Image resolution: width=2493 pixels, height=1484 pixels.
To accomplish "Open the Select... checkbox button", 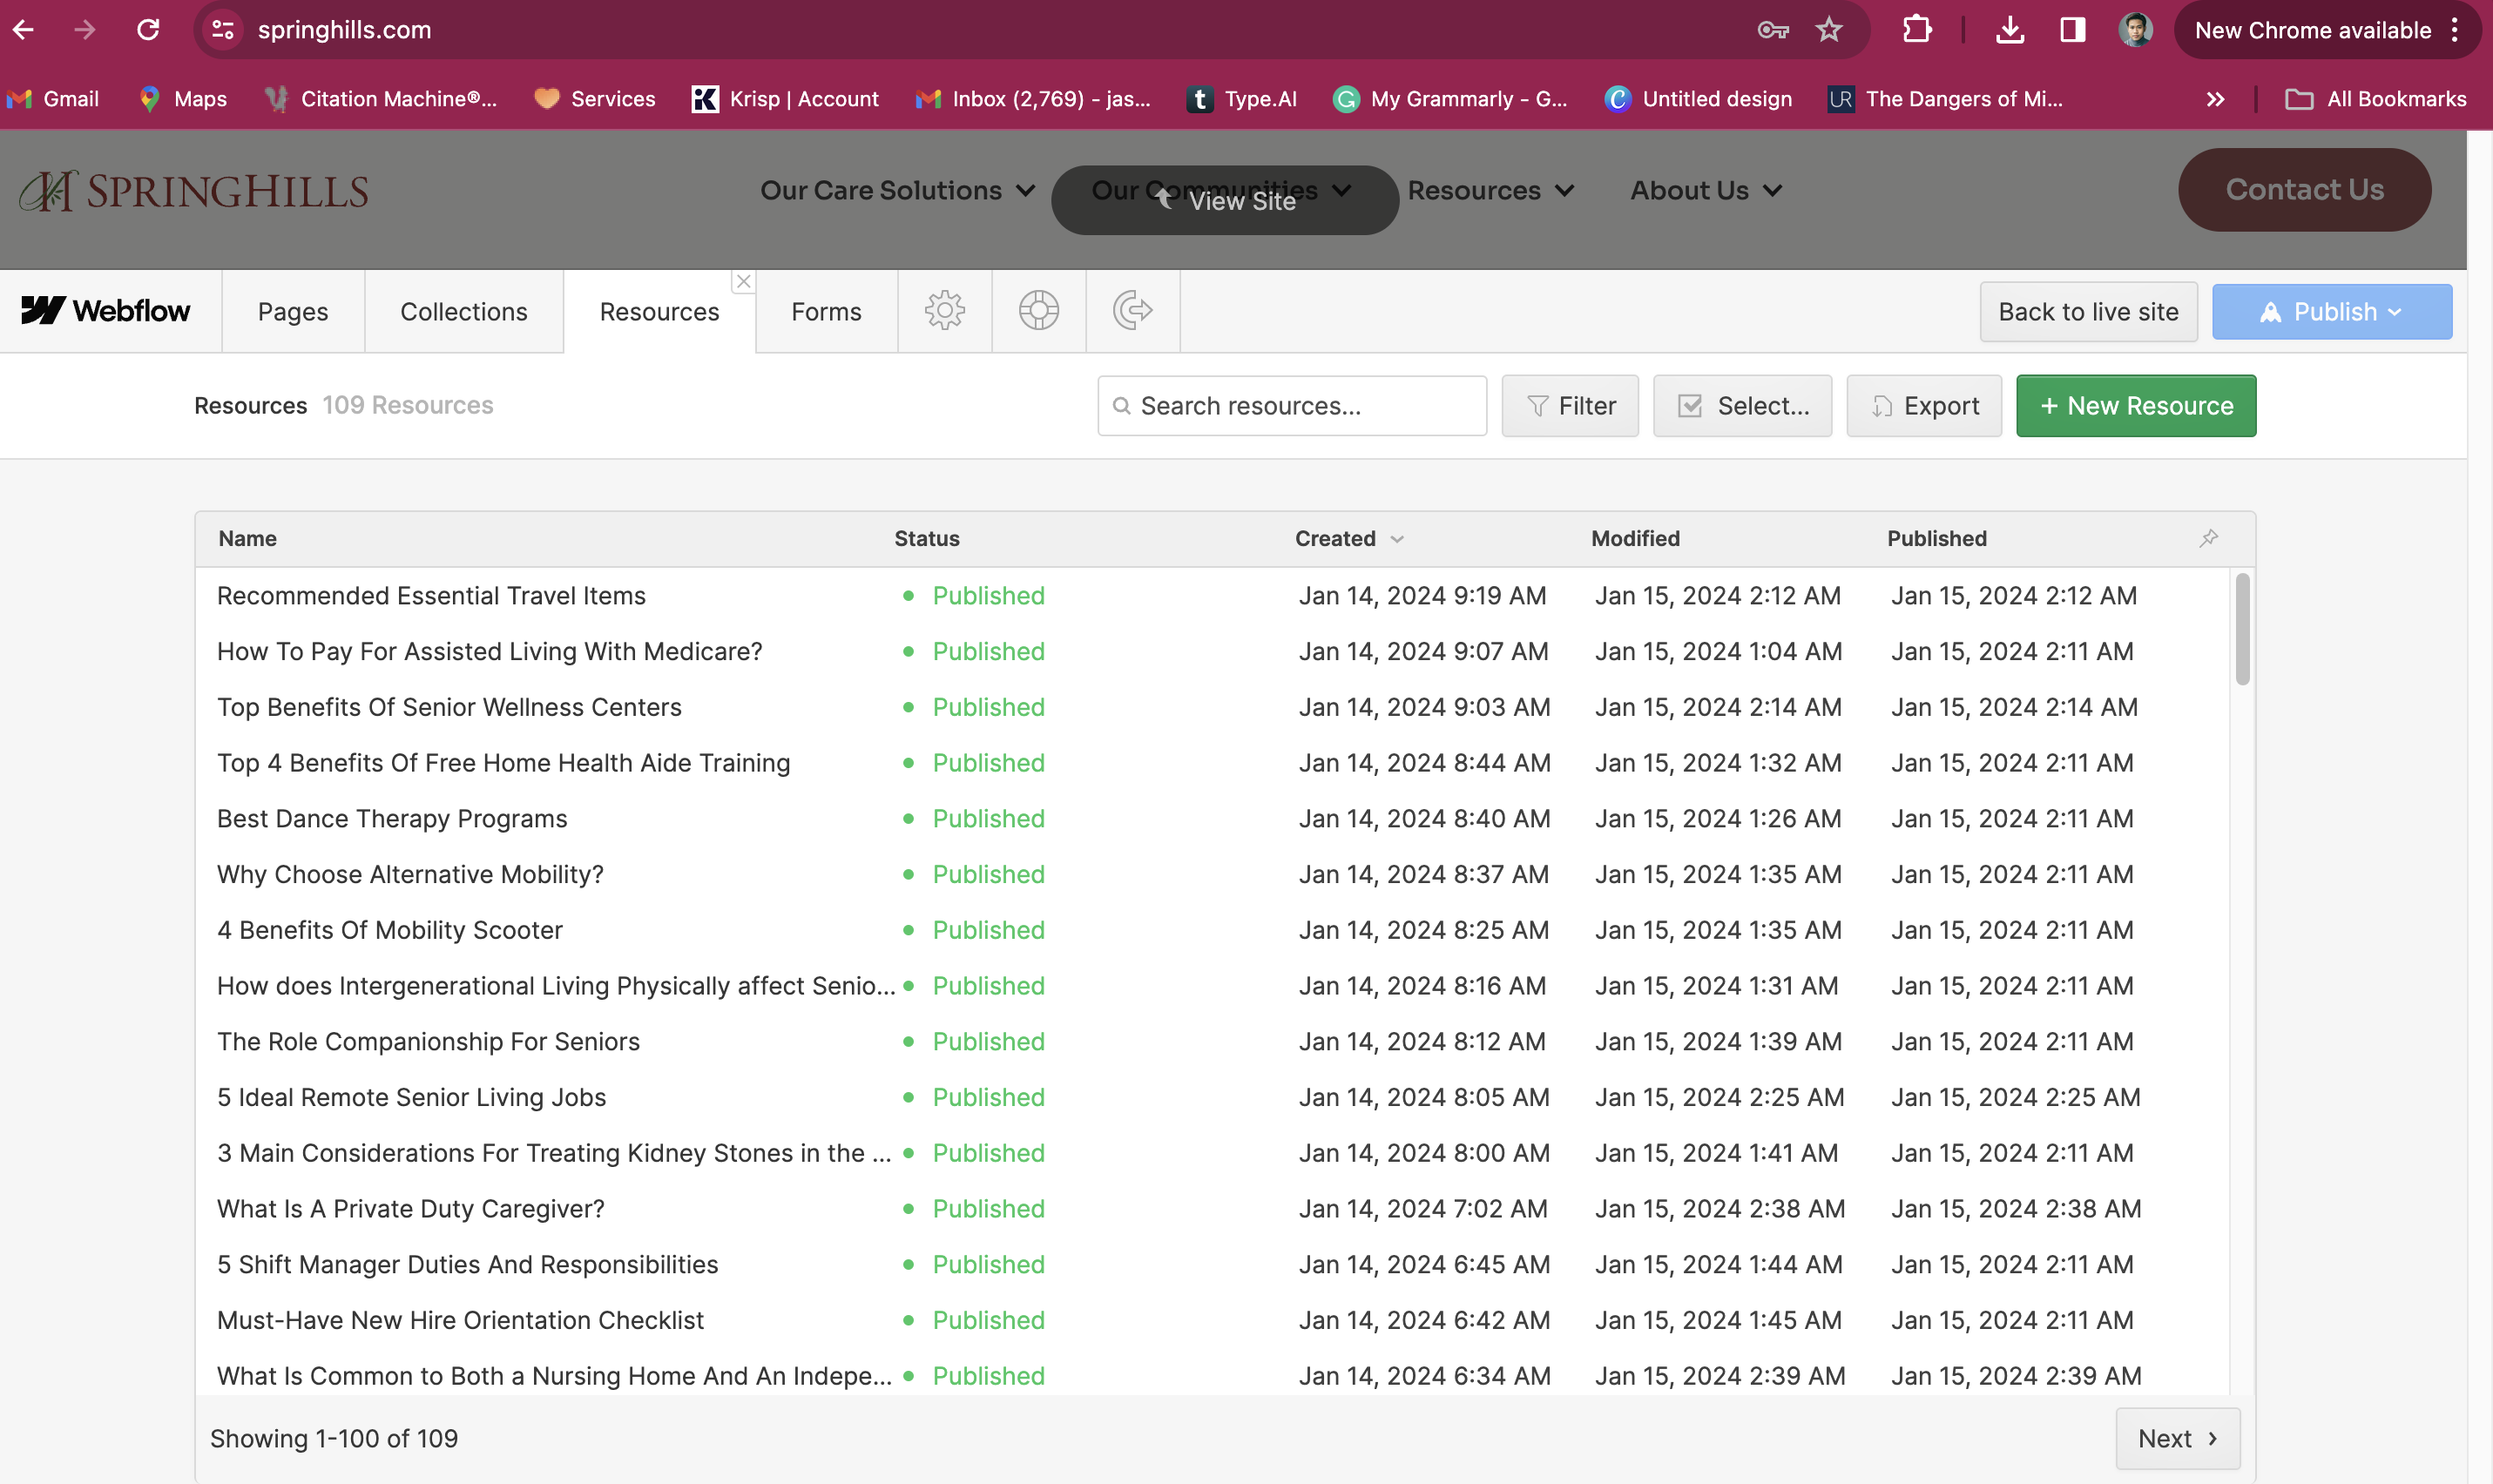I will pos(1741,406).
